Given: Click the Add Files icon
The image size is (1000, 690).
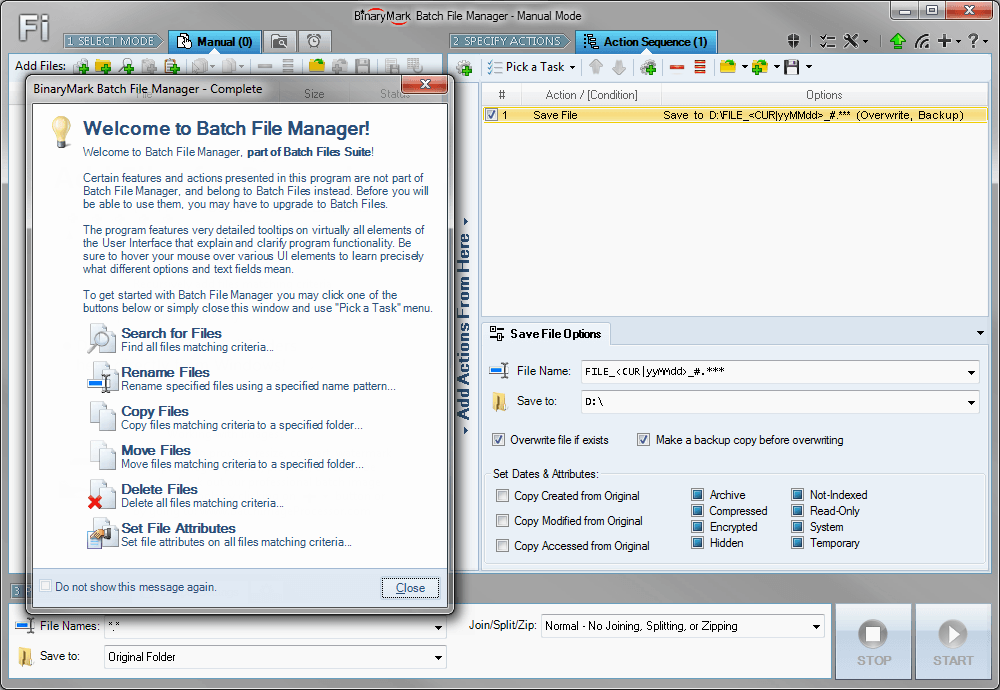Looking at the screenshot, I should [81, 67].
